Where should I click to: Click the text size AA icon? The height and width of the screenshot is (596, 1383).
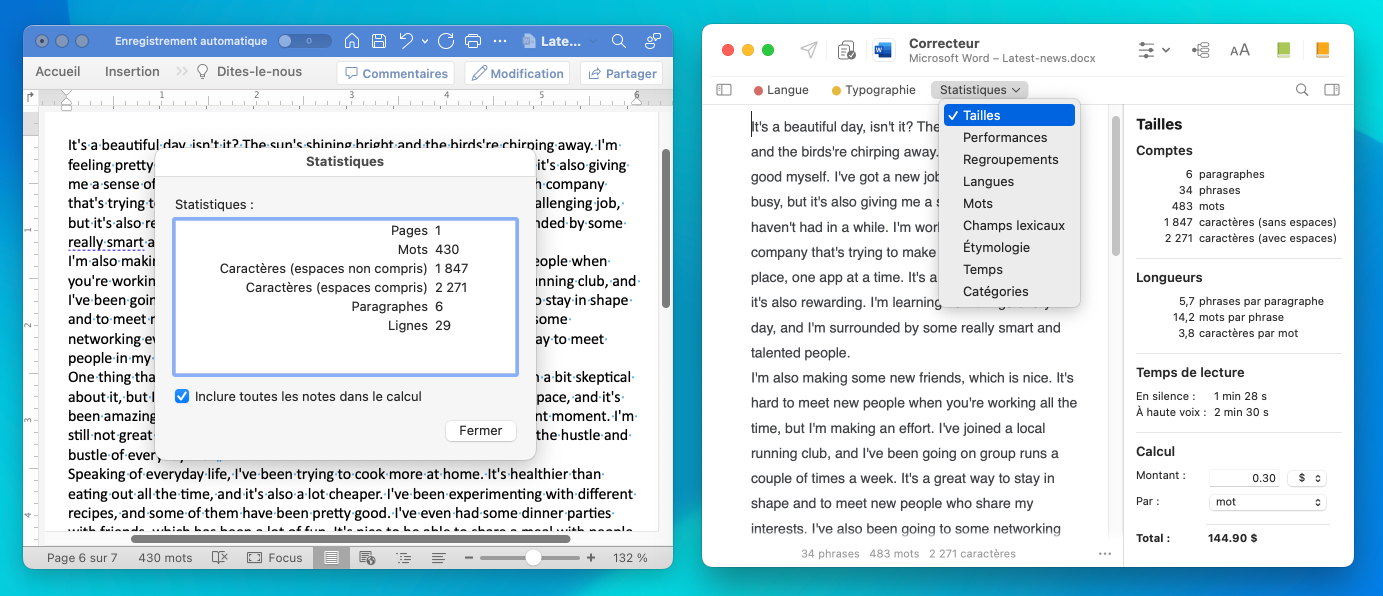click(1239, 50)
